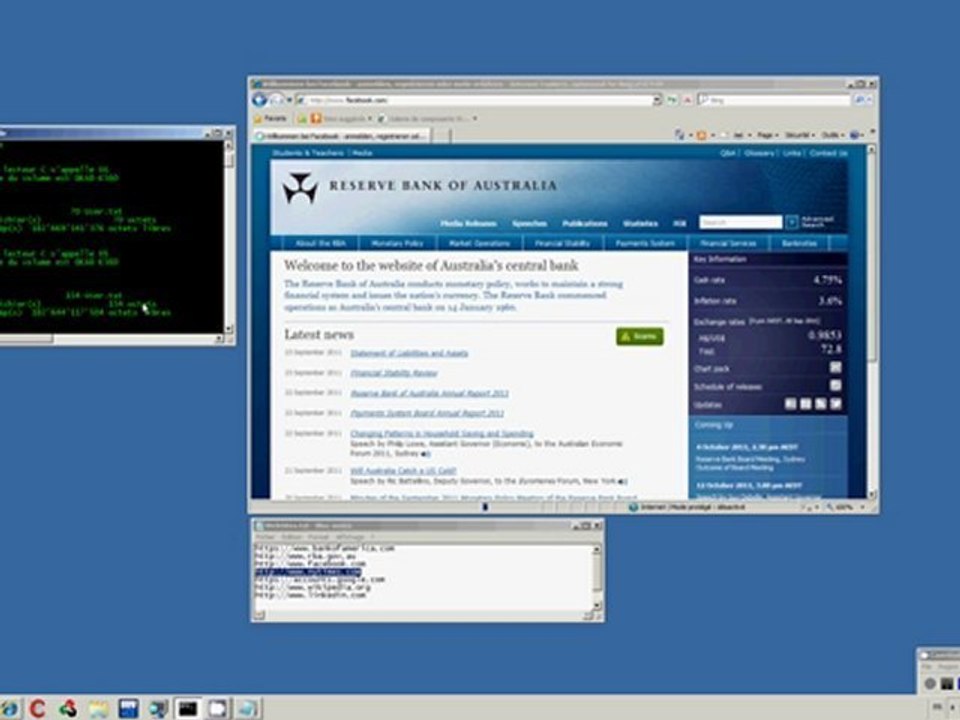The height and width of the screenshot is (720, 960).
Task: Click the browser Forward button
Action: pyautogui.click(x=276, y=100)
